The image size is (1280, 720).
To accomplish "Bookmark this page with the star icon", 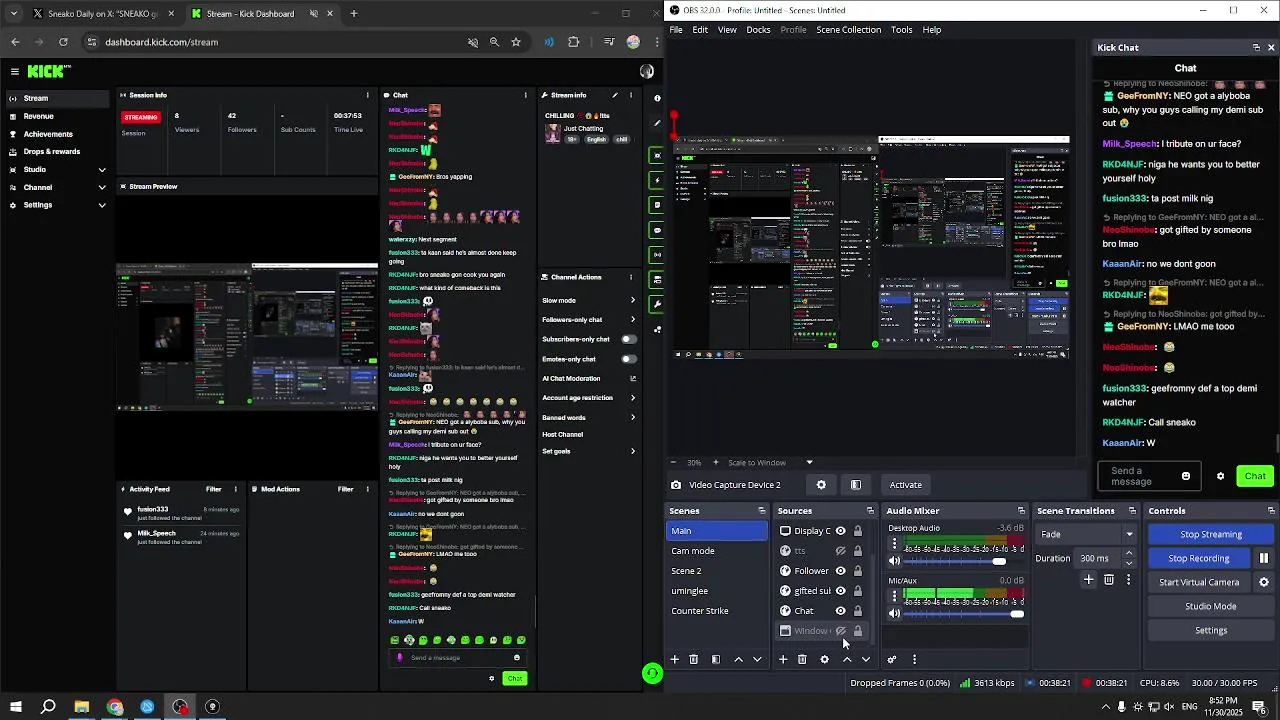I will pos(516,42).
